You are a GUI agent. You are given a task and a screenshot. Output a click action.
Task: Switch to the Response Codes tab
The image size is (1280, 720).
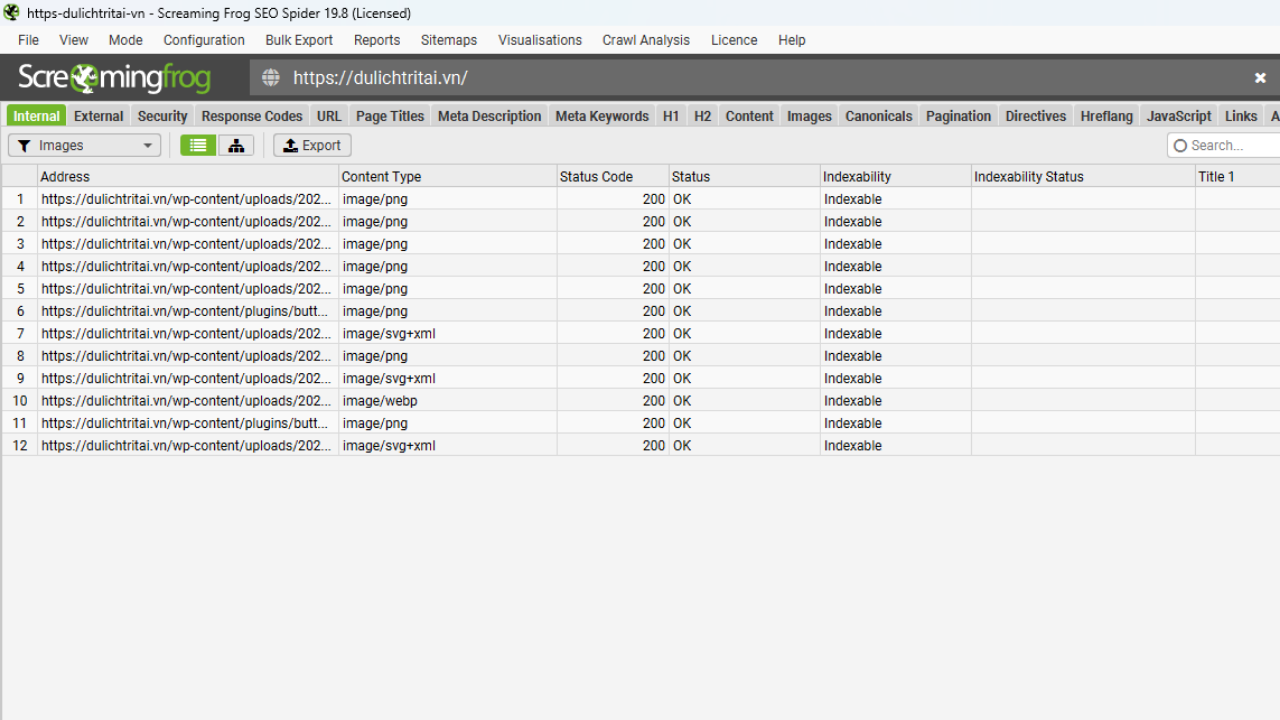click(x=252, y=116)
